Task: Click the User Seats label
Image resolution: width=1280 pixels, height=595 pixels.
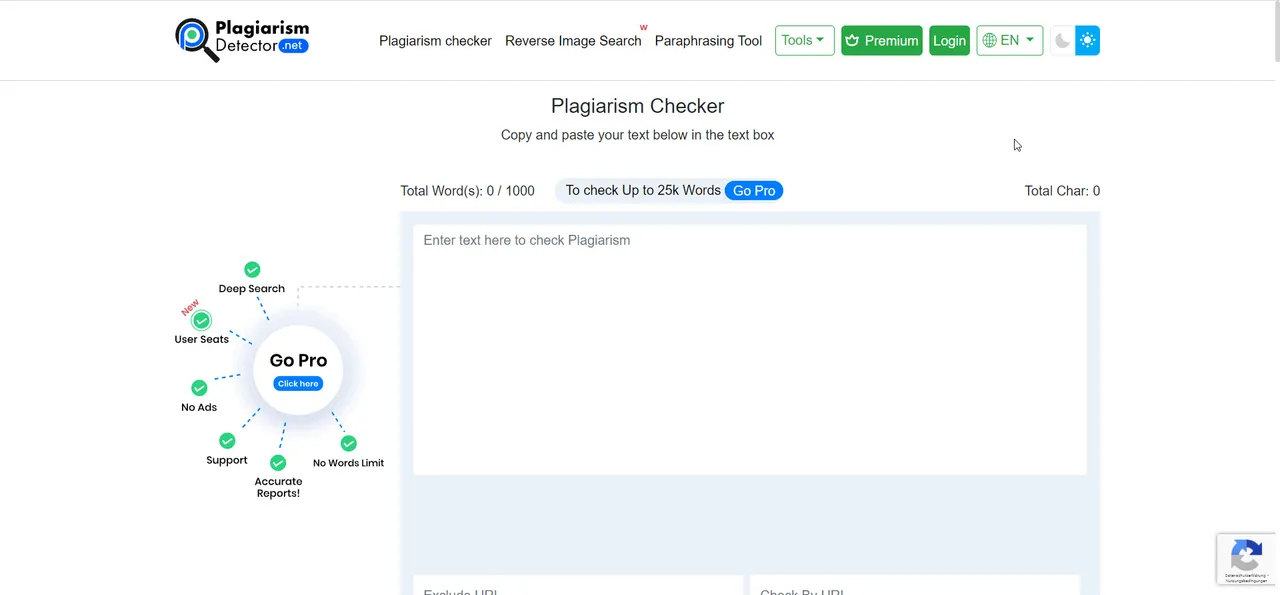Action: 202,340
